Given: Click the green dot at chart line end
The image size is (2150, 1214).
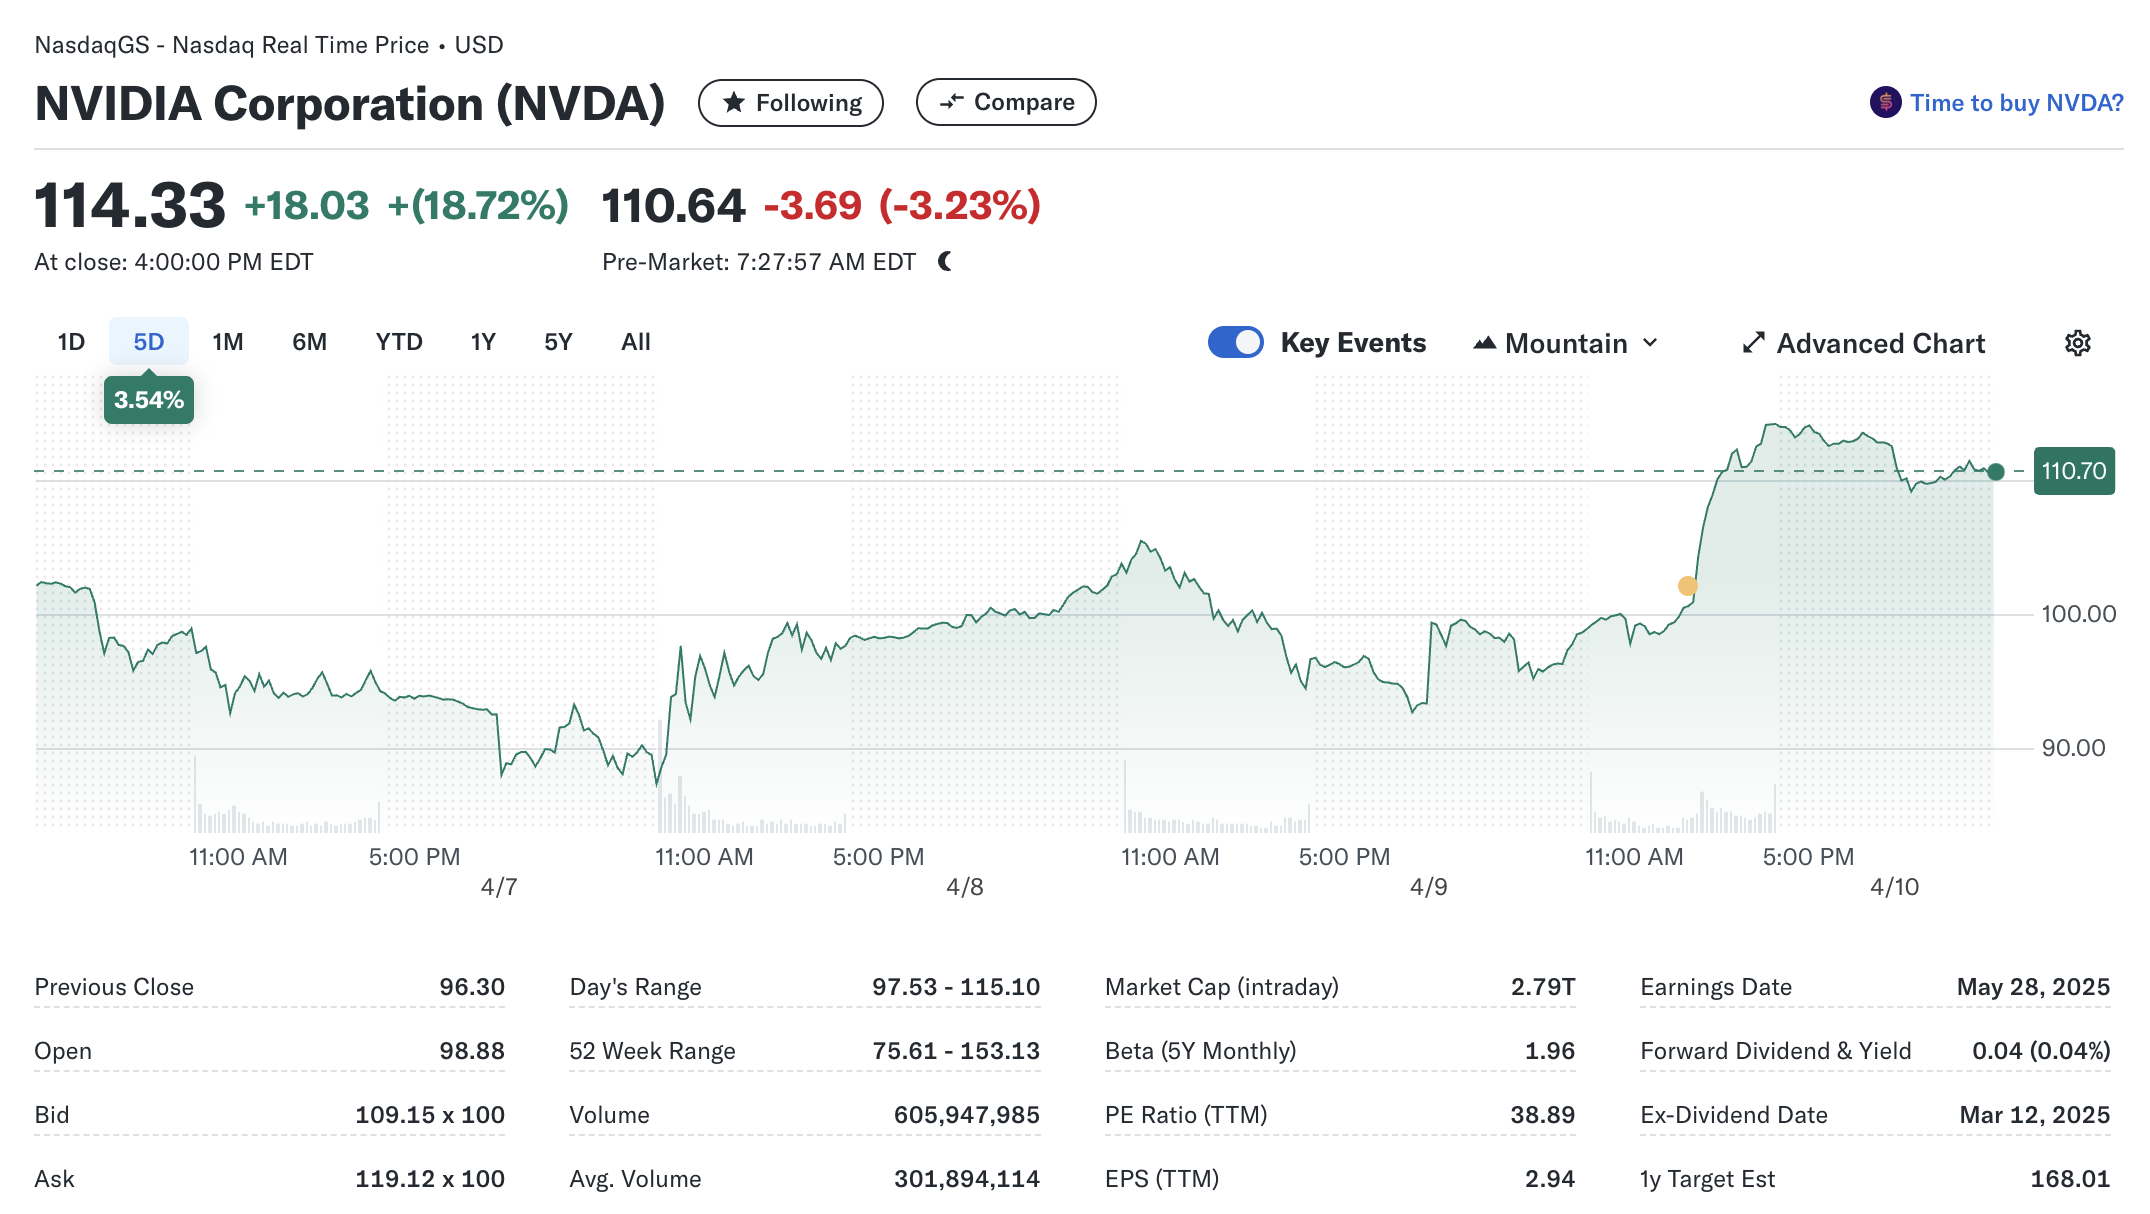Looking at the screenshot, I should 1996,472.
